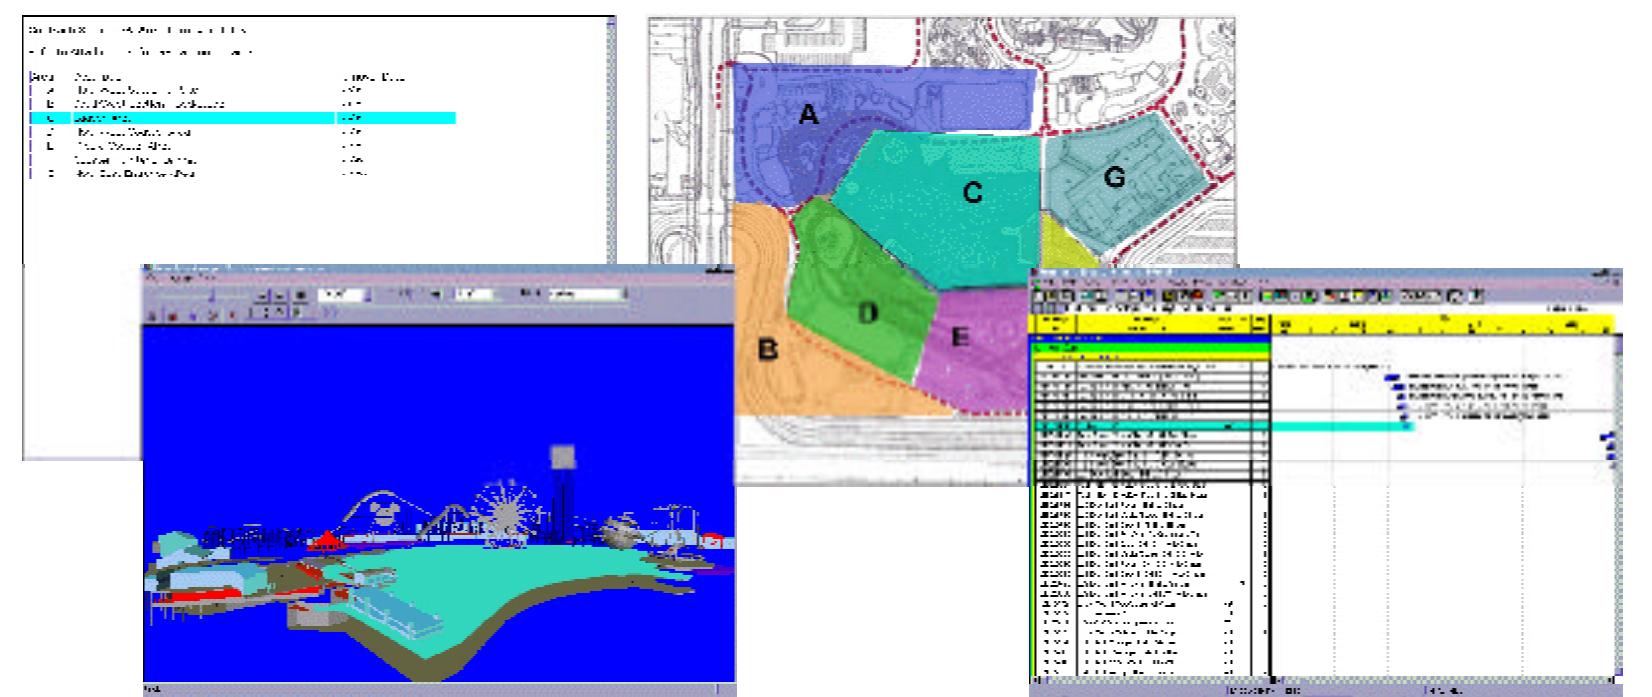Select the green group band in schedule table
Viewport: 1652px width, 697px height.
click(x=1150, y=347)
